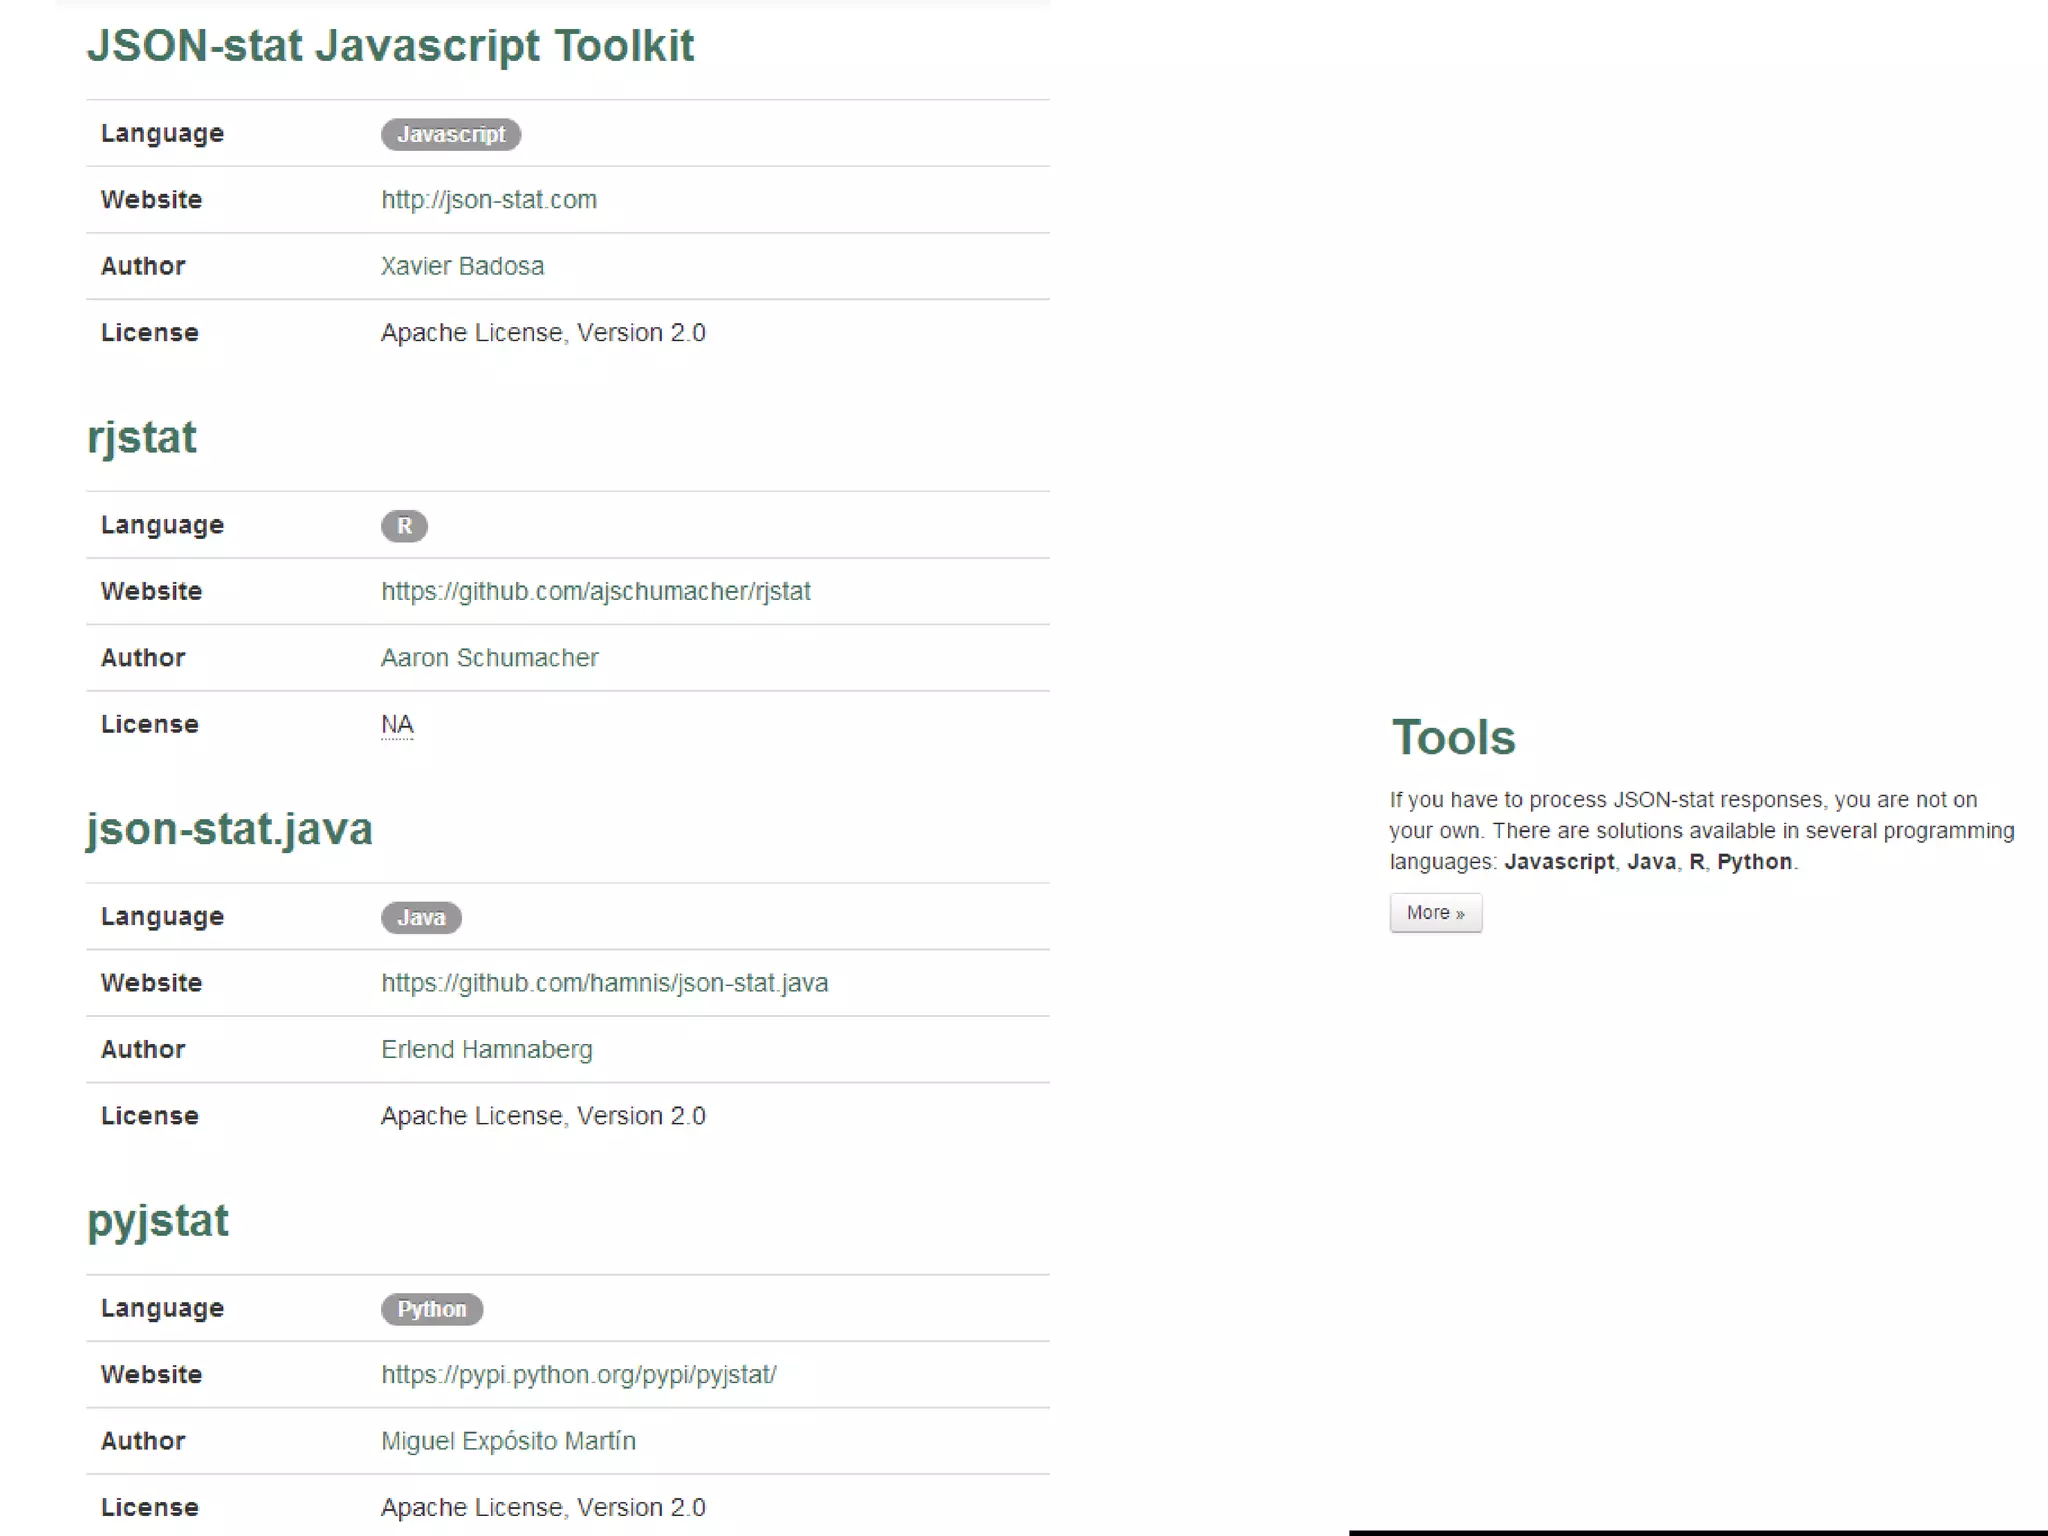Screen dimensions: 2048x1536
Task: Click the JSON-stat Javascript Toolkit heading
Action: 390,46
